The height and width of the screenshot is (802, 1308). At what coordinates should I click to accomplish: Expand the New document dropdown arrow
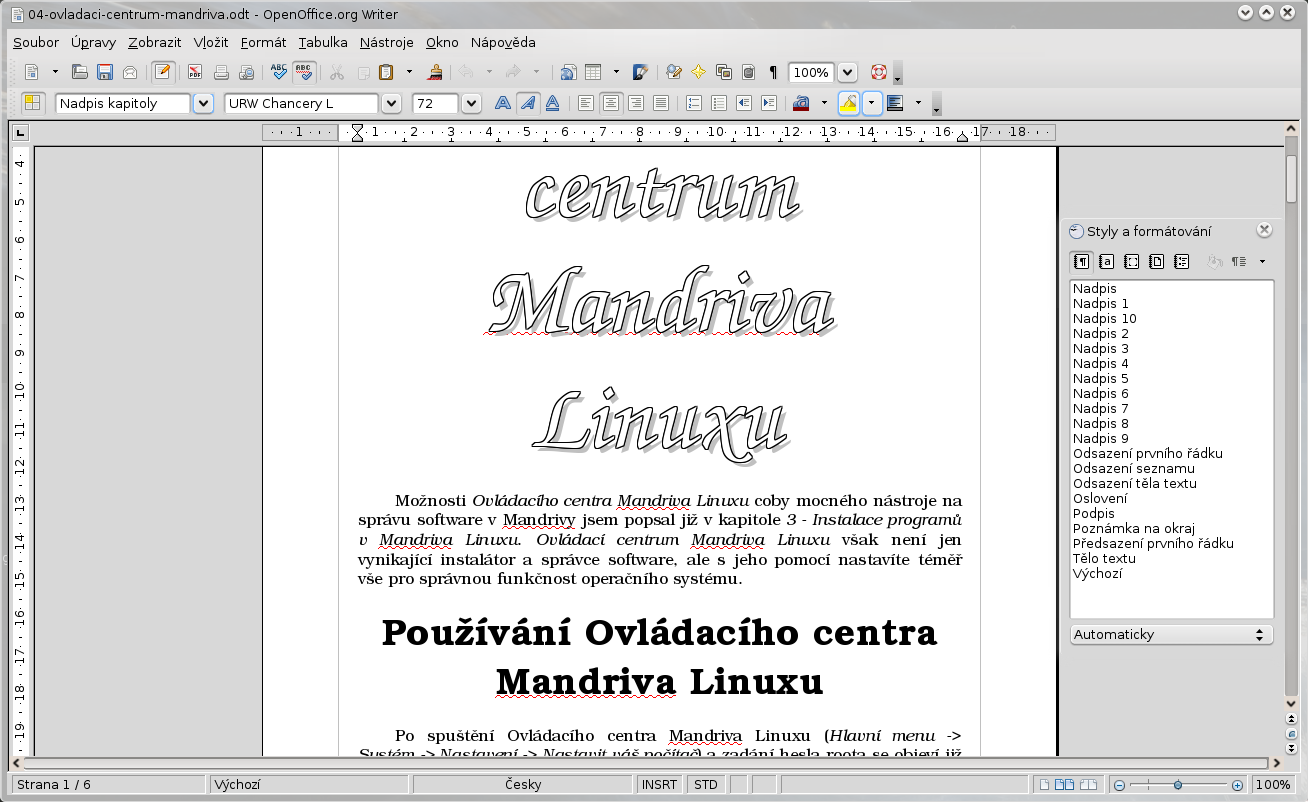(x=55, y=72)
